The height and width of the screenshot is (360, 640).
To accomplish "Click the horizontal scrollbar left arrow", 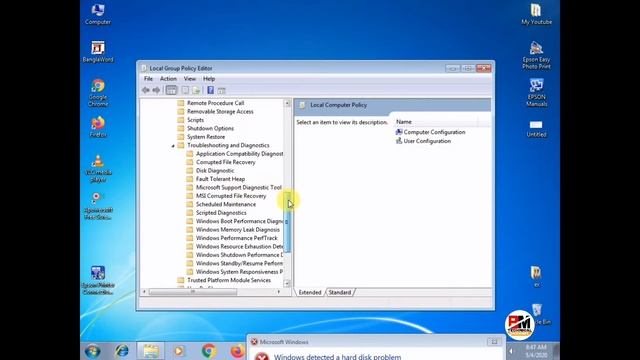I will (144, 291).
